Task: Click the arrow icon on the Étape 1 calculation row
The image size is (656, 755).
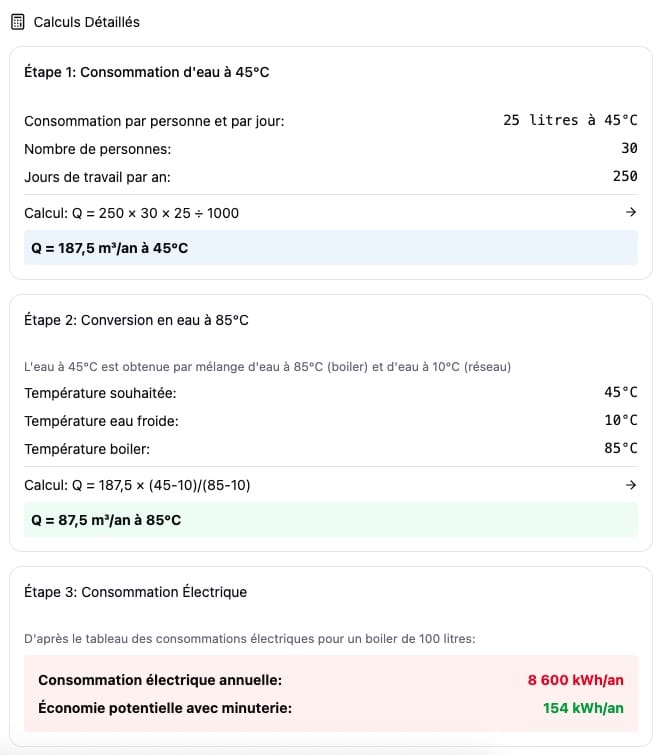Action: click(630, 212)
